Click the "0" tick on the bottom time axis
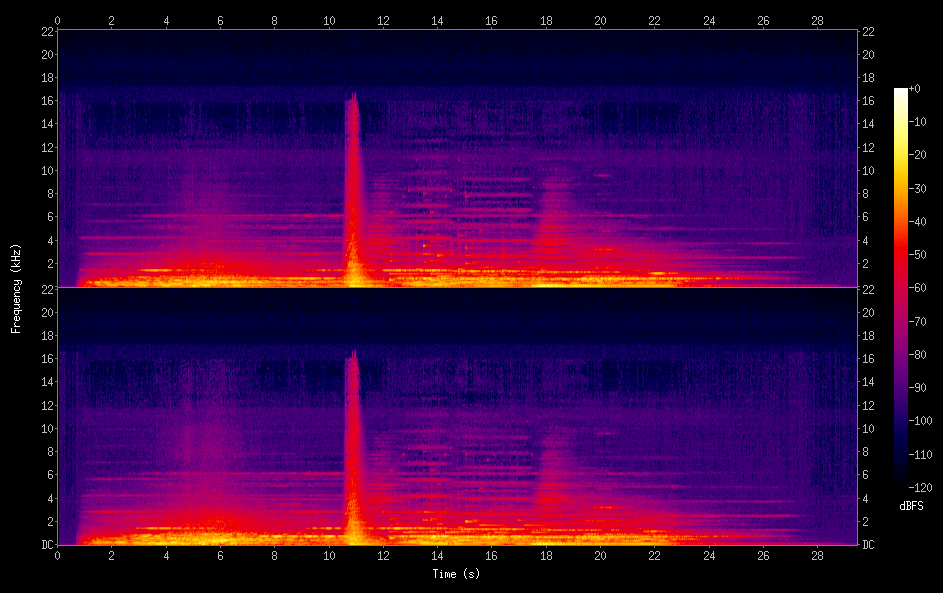 (58, 555)
